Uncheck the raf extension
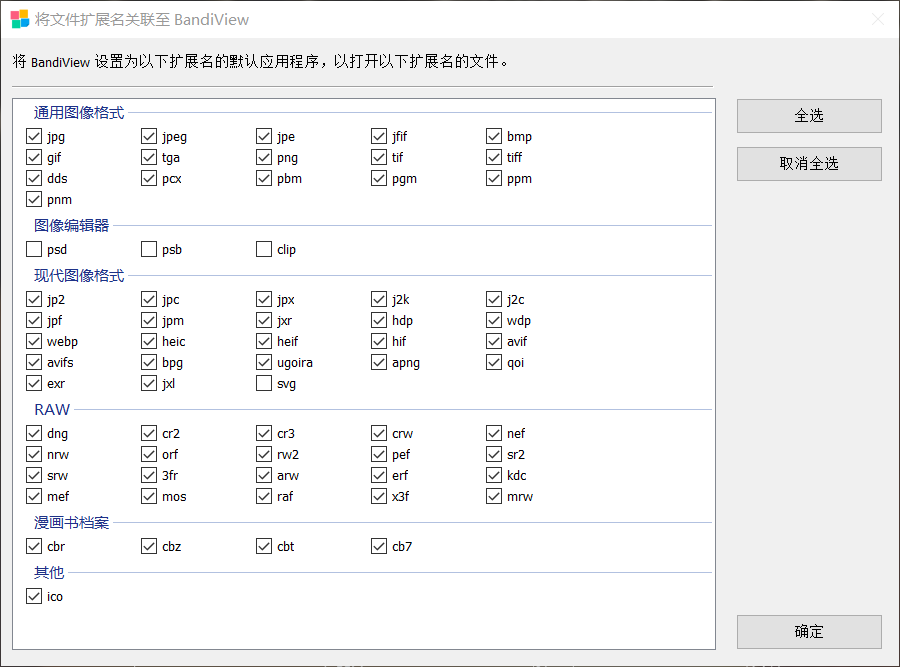Image resolution: width=900 pixels, height=667 pixels. point(264,496)
